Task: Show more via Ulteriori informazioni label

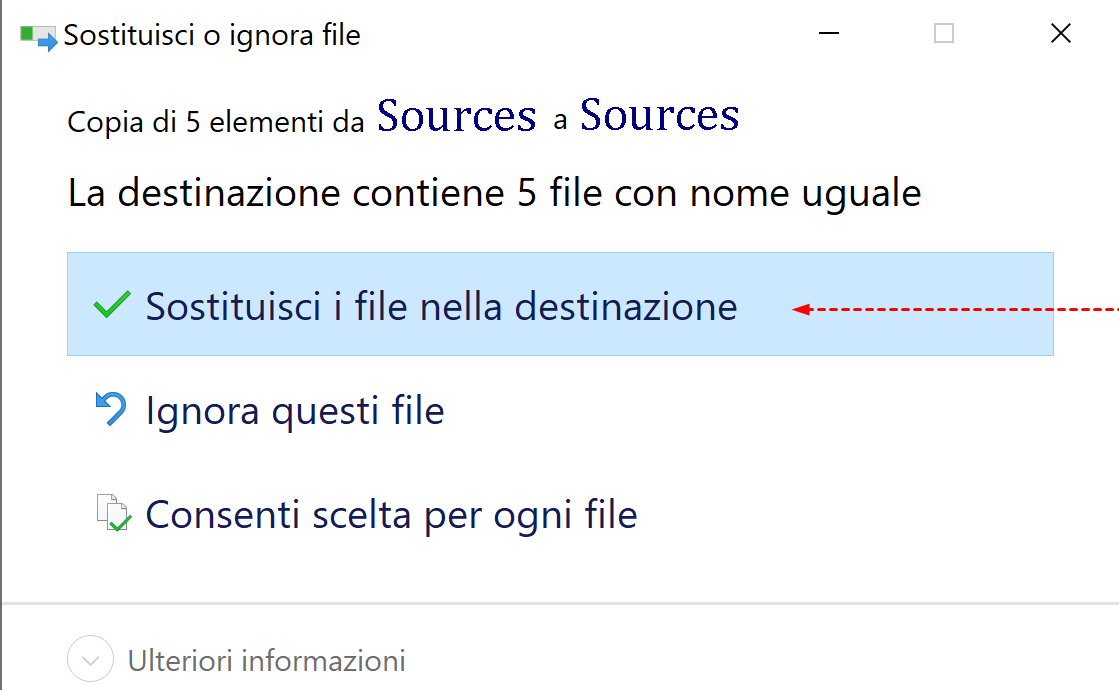Action: click(266, 661)
